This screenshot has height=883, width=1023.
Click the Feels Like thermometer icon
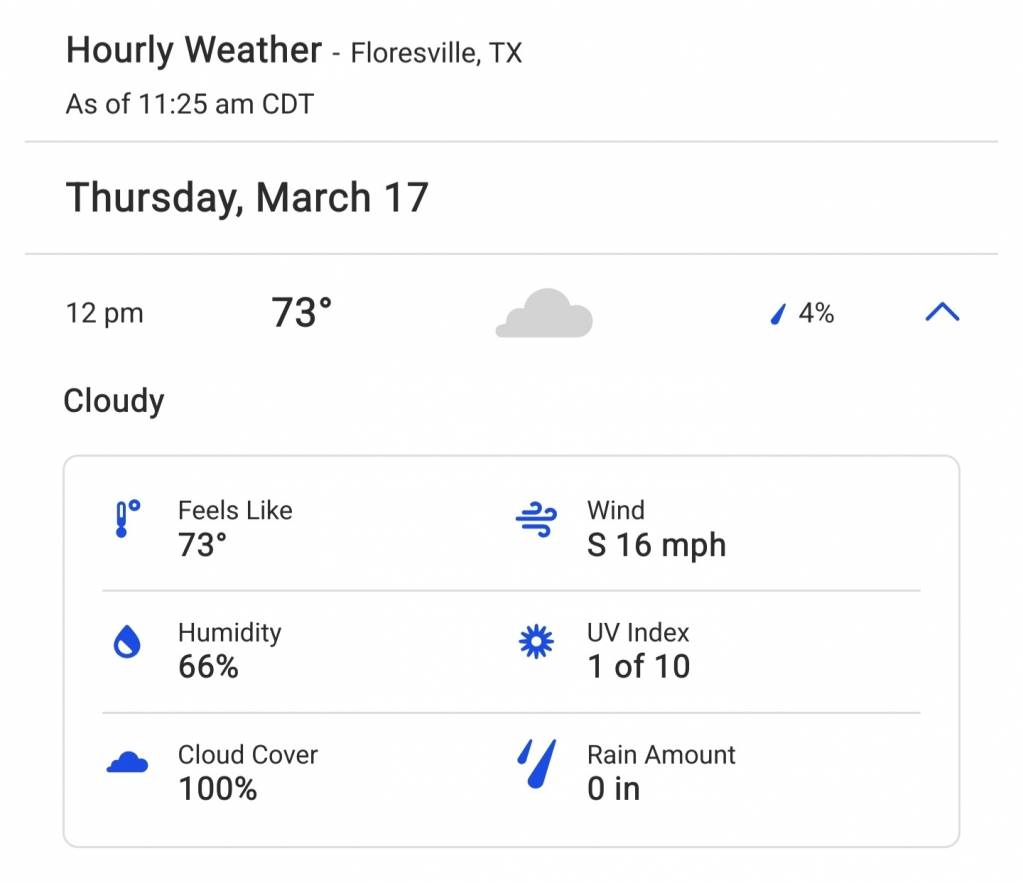127,519
